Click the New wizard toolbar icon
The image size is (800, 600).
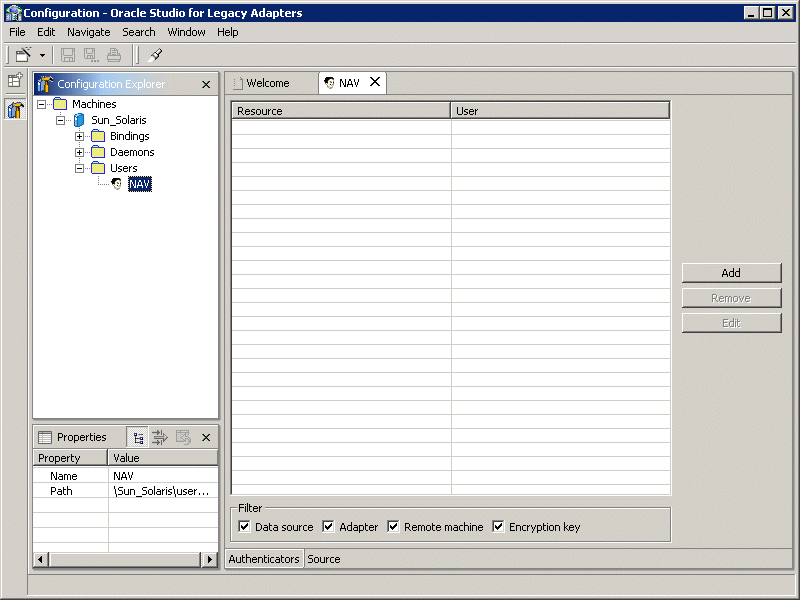23,55
